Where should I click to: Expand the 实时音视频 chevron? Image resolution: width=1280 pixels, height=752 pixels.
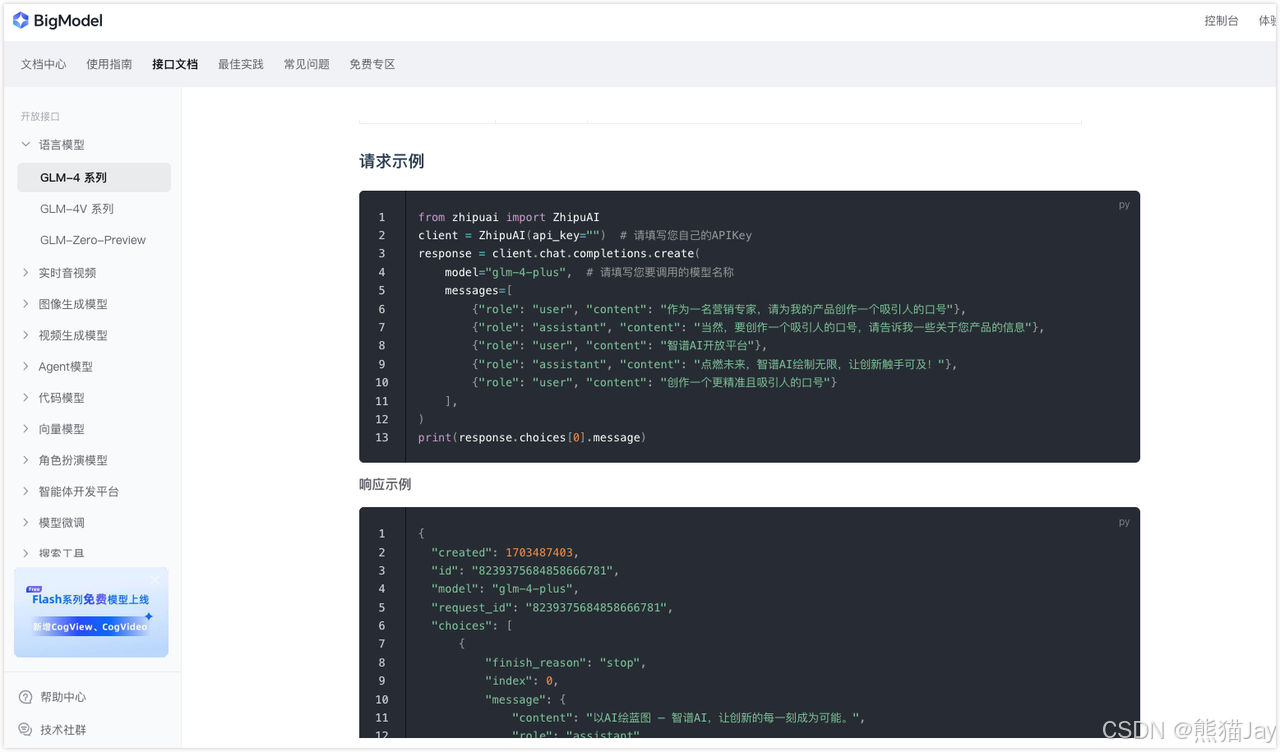tap(26, 272)
